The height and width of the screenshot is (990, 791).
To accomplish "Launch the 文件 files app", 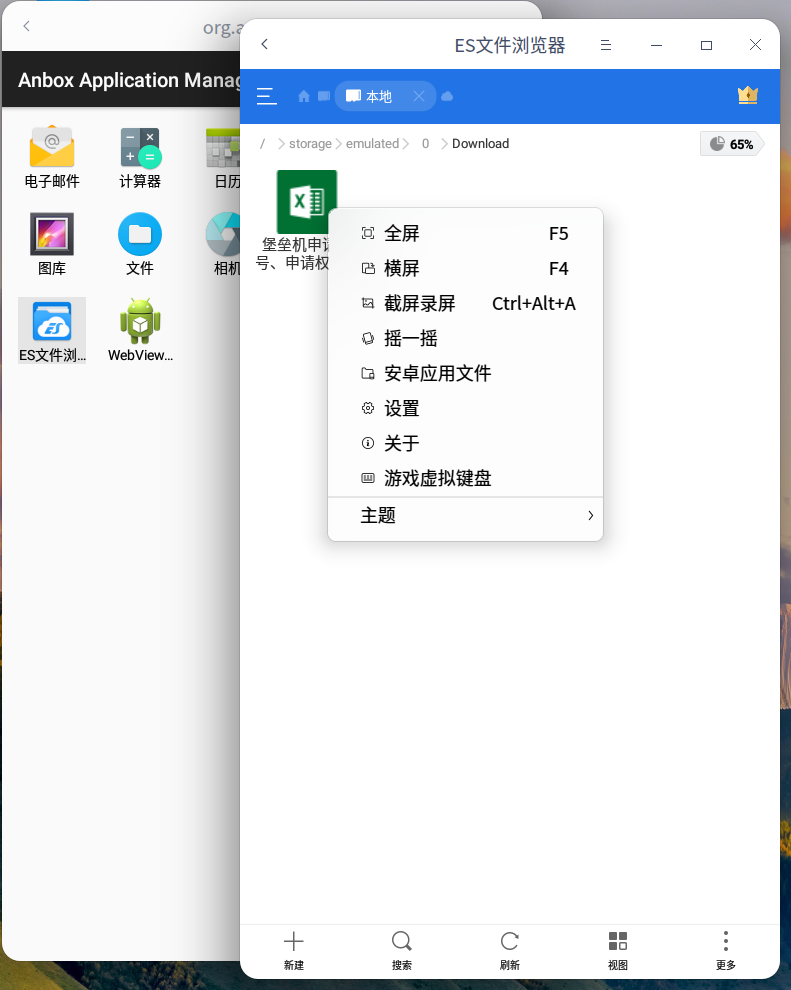I will [140, 244].
